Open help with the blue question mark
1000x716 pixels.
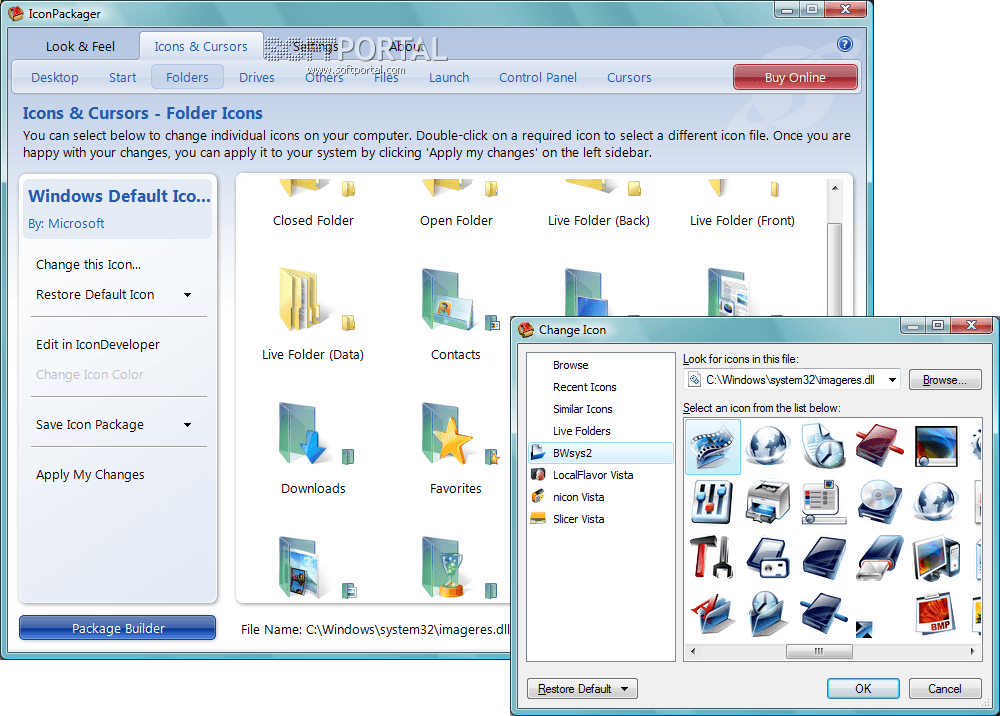tap(844, 44)
